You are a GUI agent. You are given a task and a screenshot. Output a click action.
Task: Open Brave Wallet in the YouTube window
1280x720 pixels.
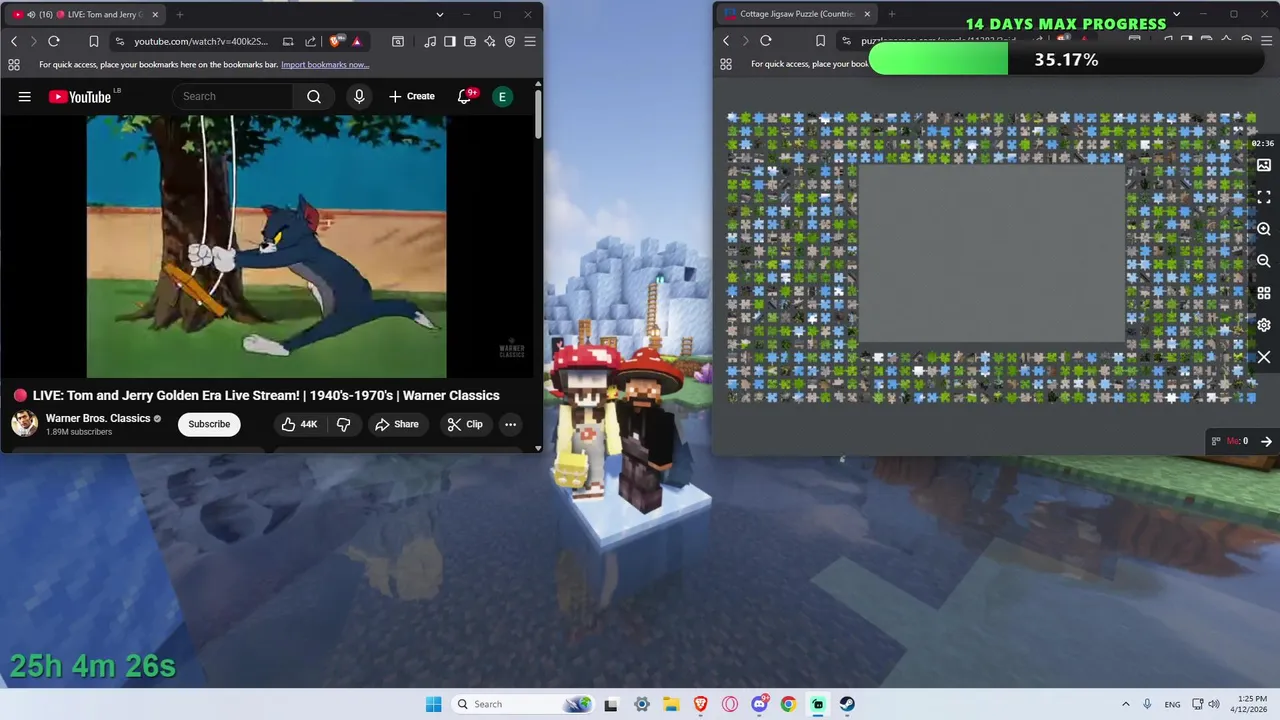[x=470, y=41]
